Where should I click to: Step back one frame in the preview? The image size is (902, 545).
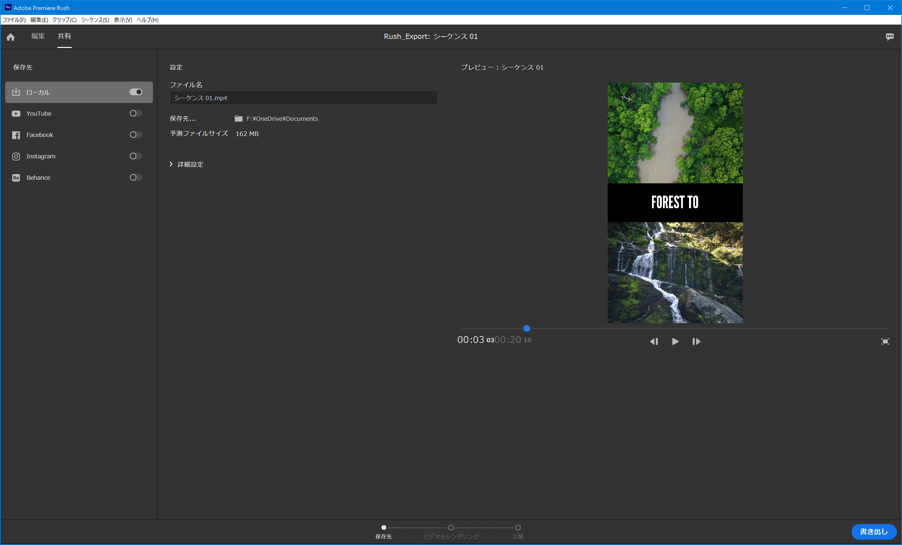tap(654, 342)
